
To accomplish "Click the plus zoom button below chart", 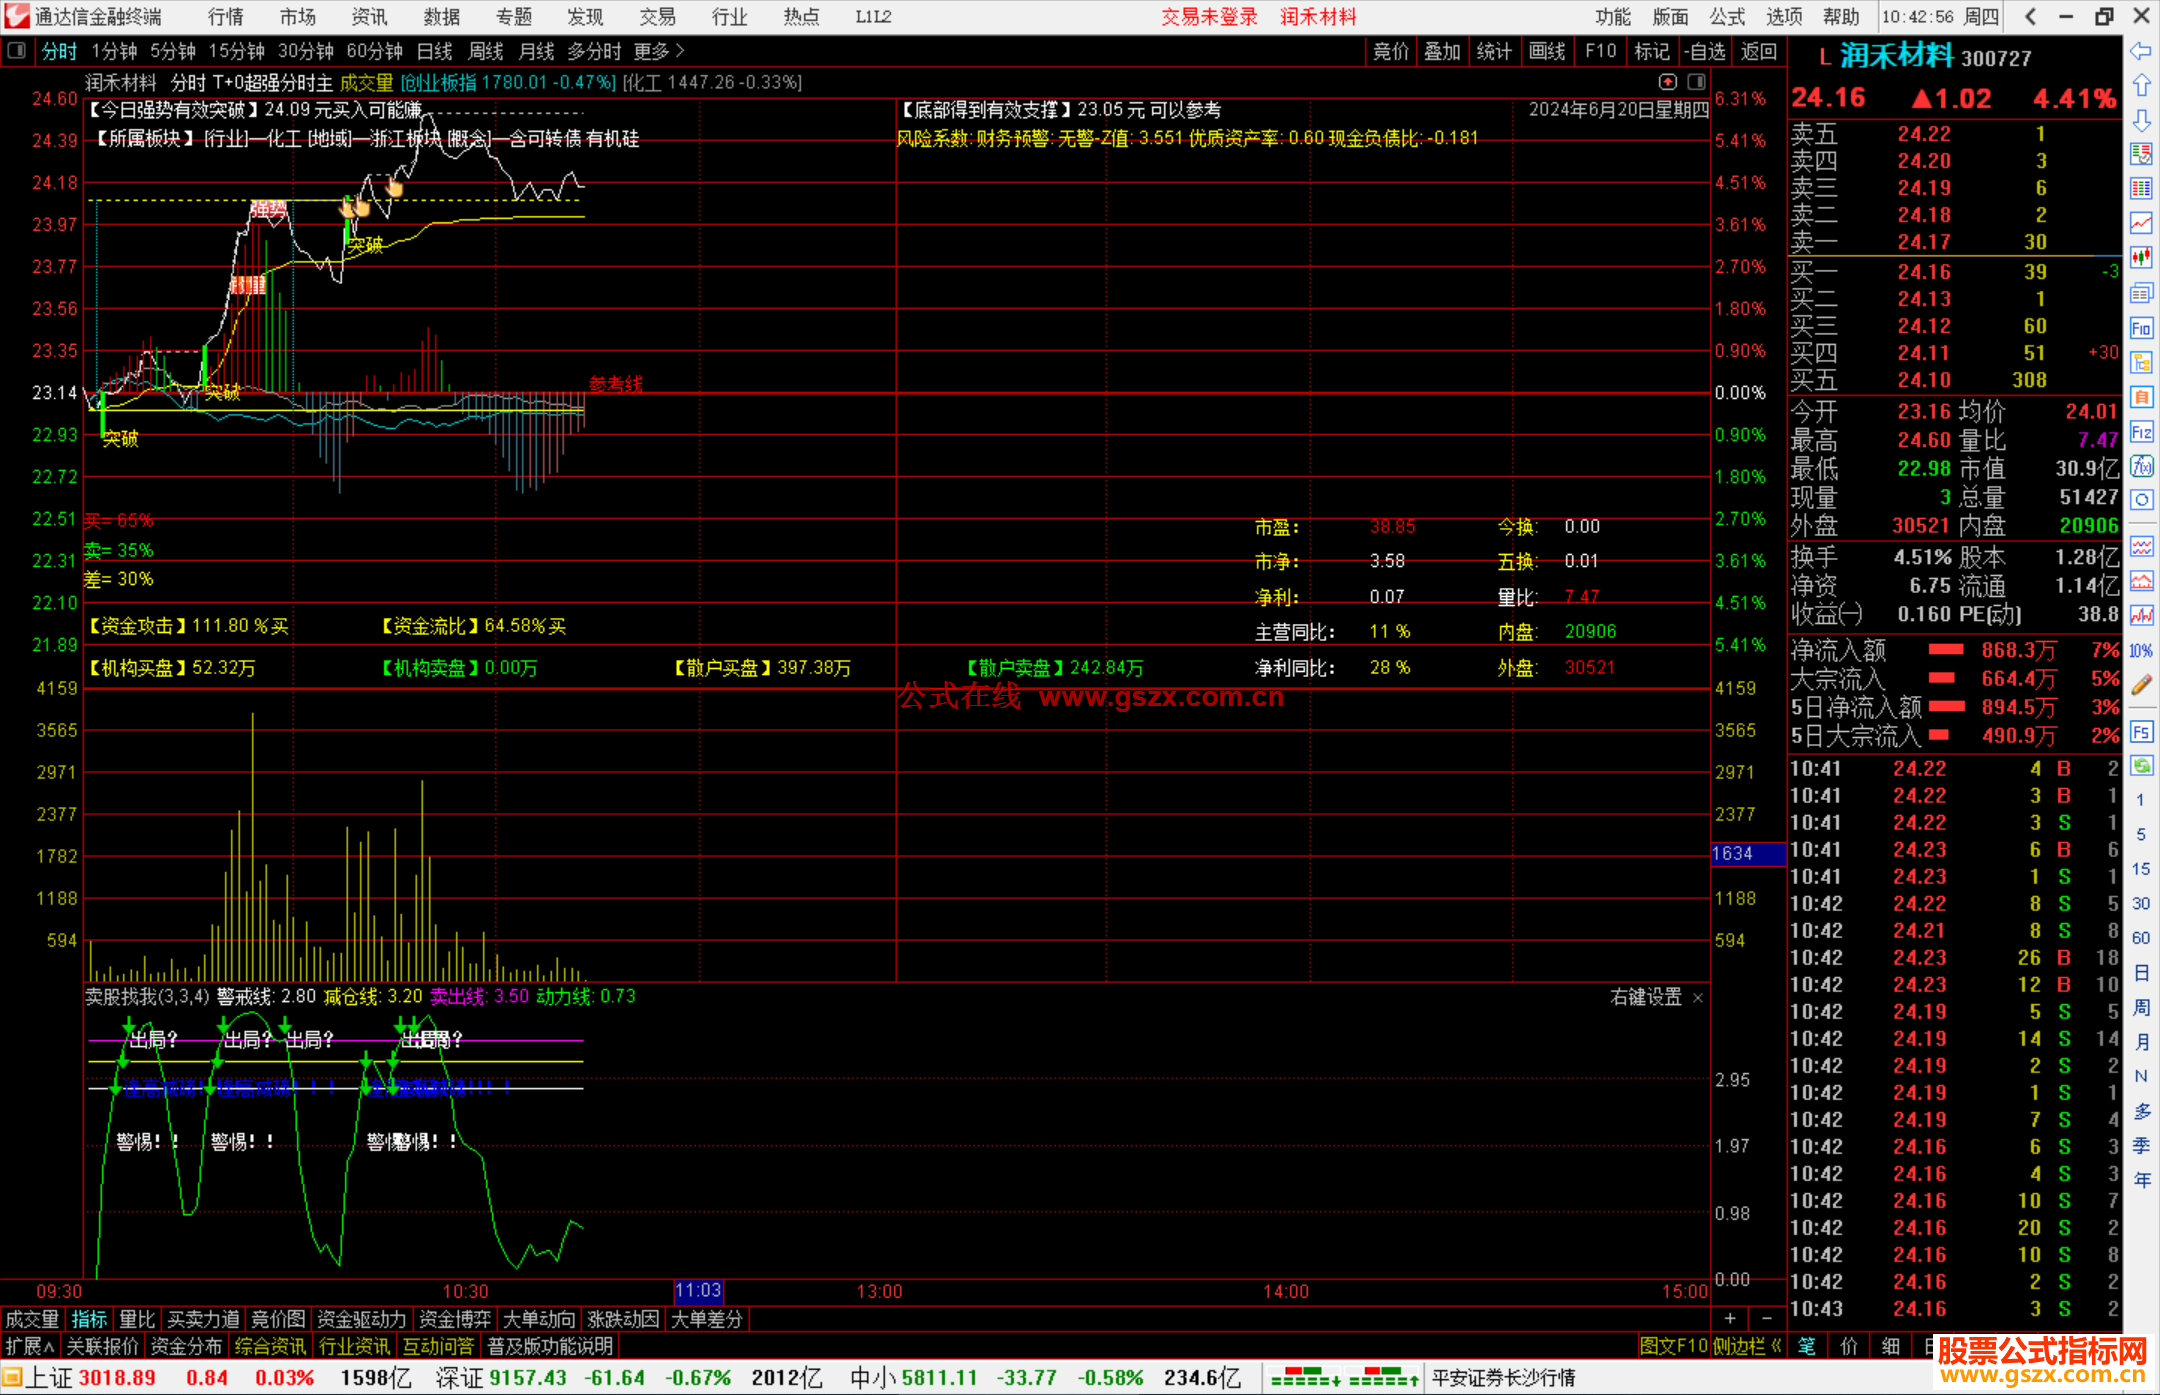I will pos(1730,1318).
